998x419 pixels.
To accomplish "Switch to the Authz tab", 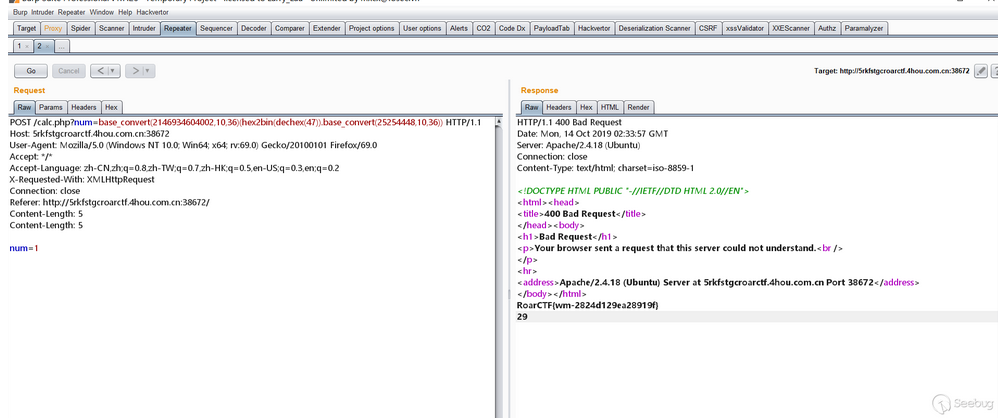I will click(827, 28).
